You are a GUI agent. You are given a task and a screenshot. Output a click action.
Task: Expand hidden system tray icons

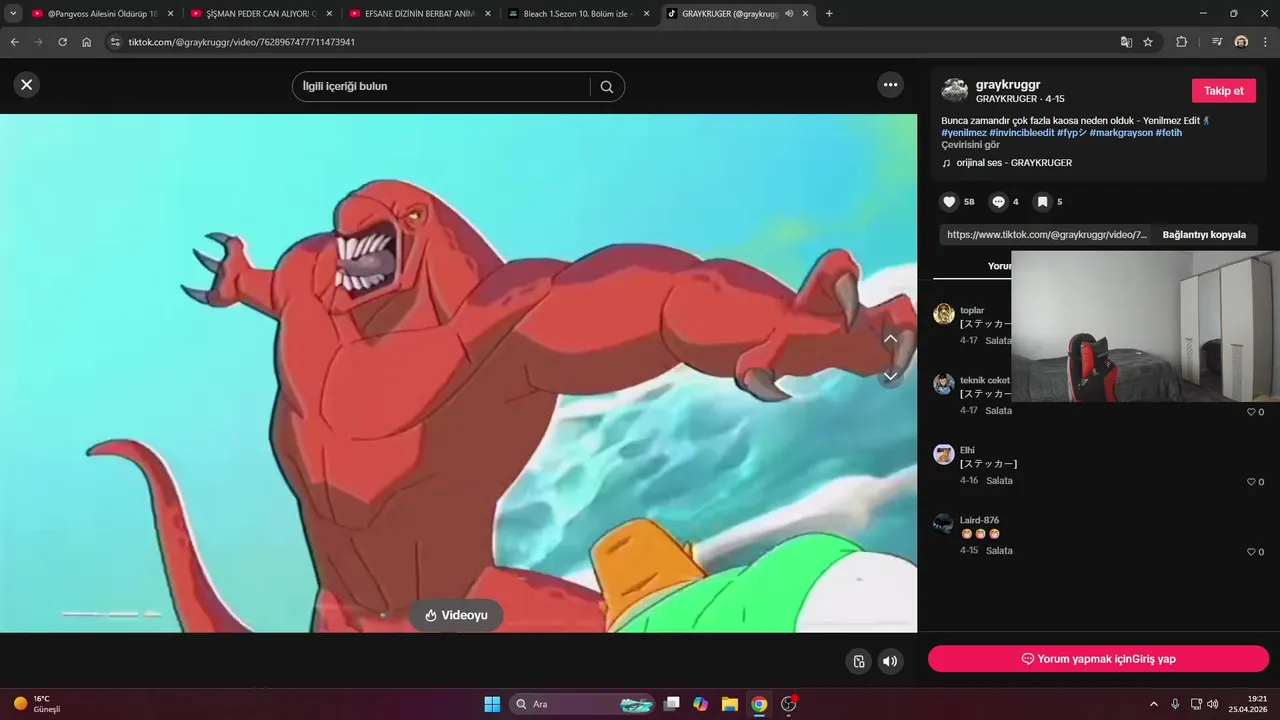(x=1152, y=704)
